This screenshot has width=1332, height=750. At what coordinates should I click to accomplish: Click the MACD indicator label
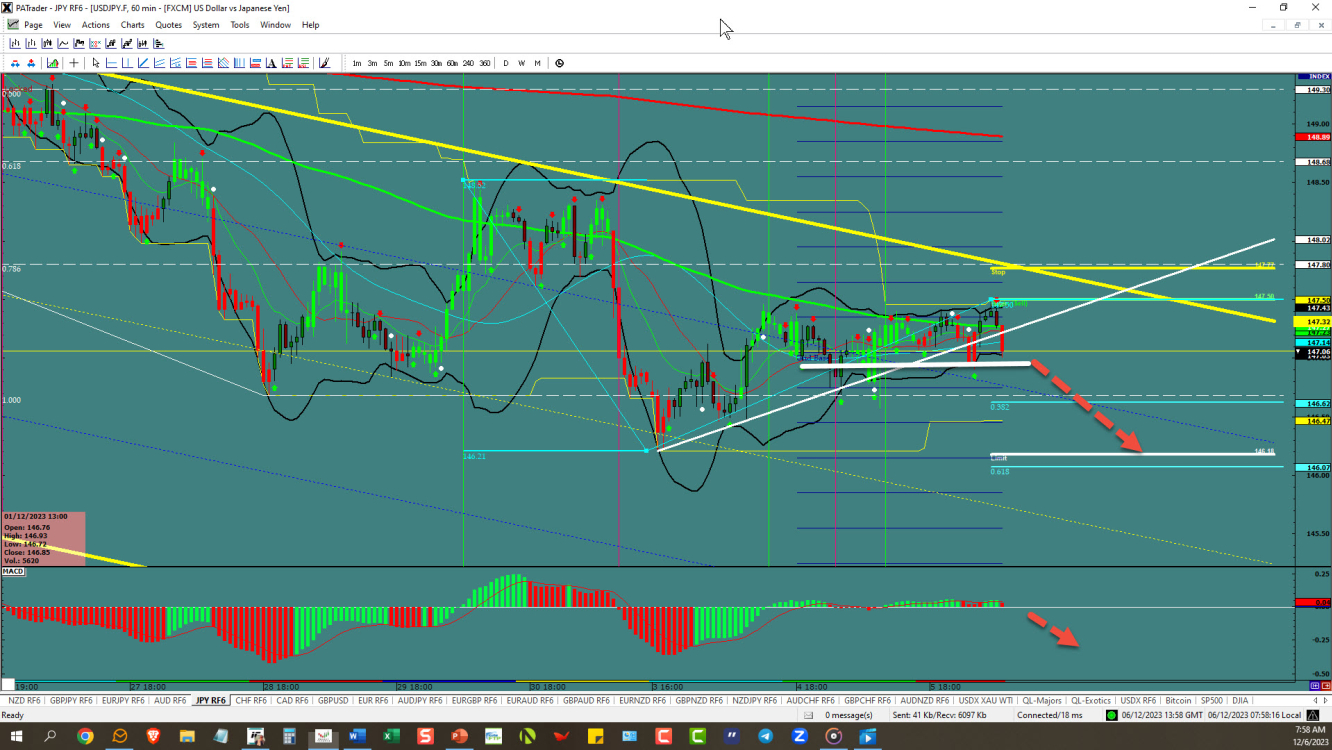[x=13, y=572]
